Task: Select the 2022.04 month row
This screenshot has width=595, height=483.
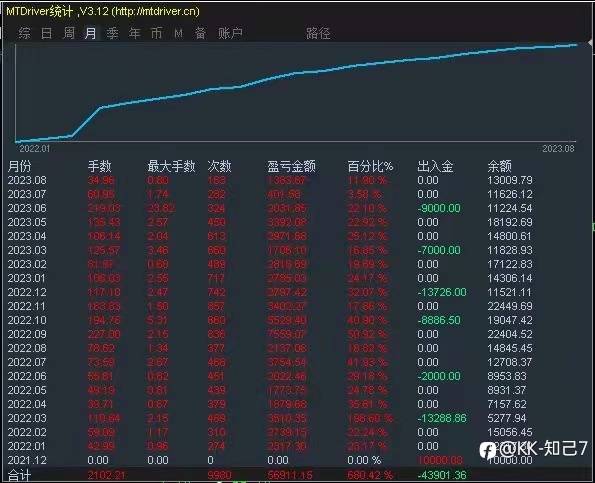Action: 270,404
